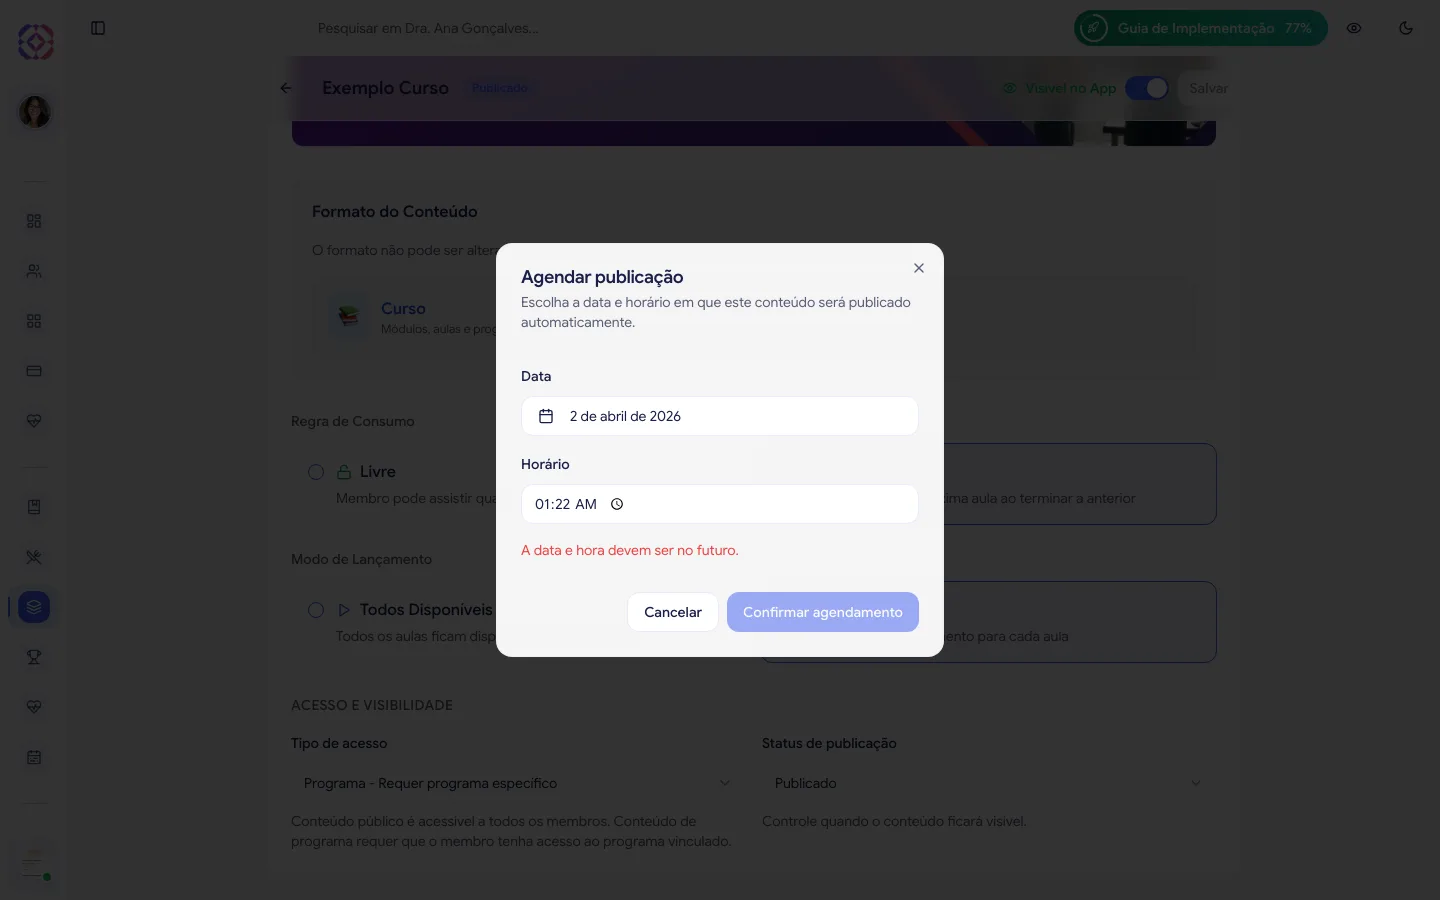Open the four-squares grid icon in the sidebar
This screenshot has width=1440, height=900.
tap(34, 321)
